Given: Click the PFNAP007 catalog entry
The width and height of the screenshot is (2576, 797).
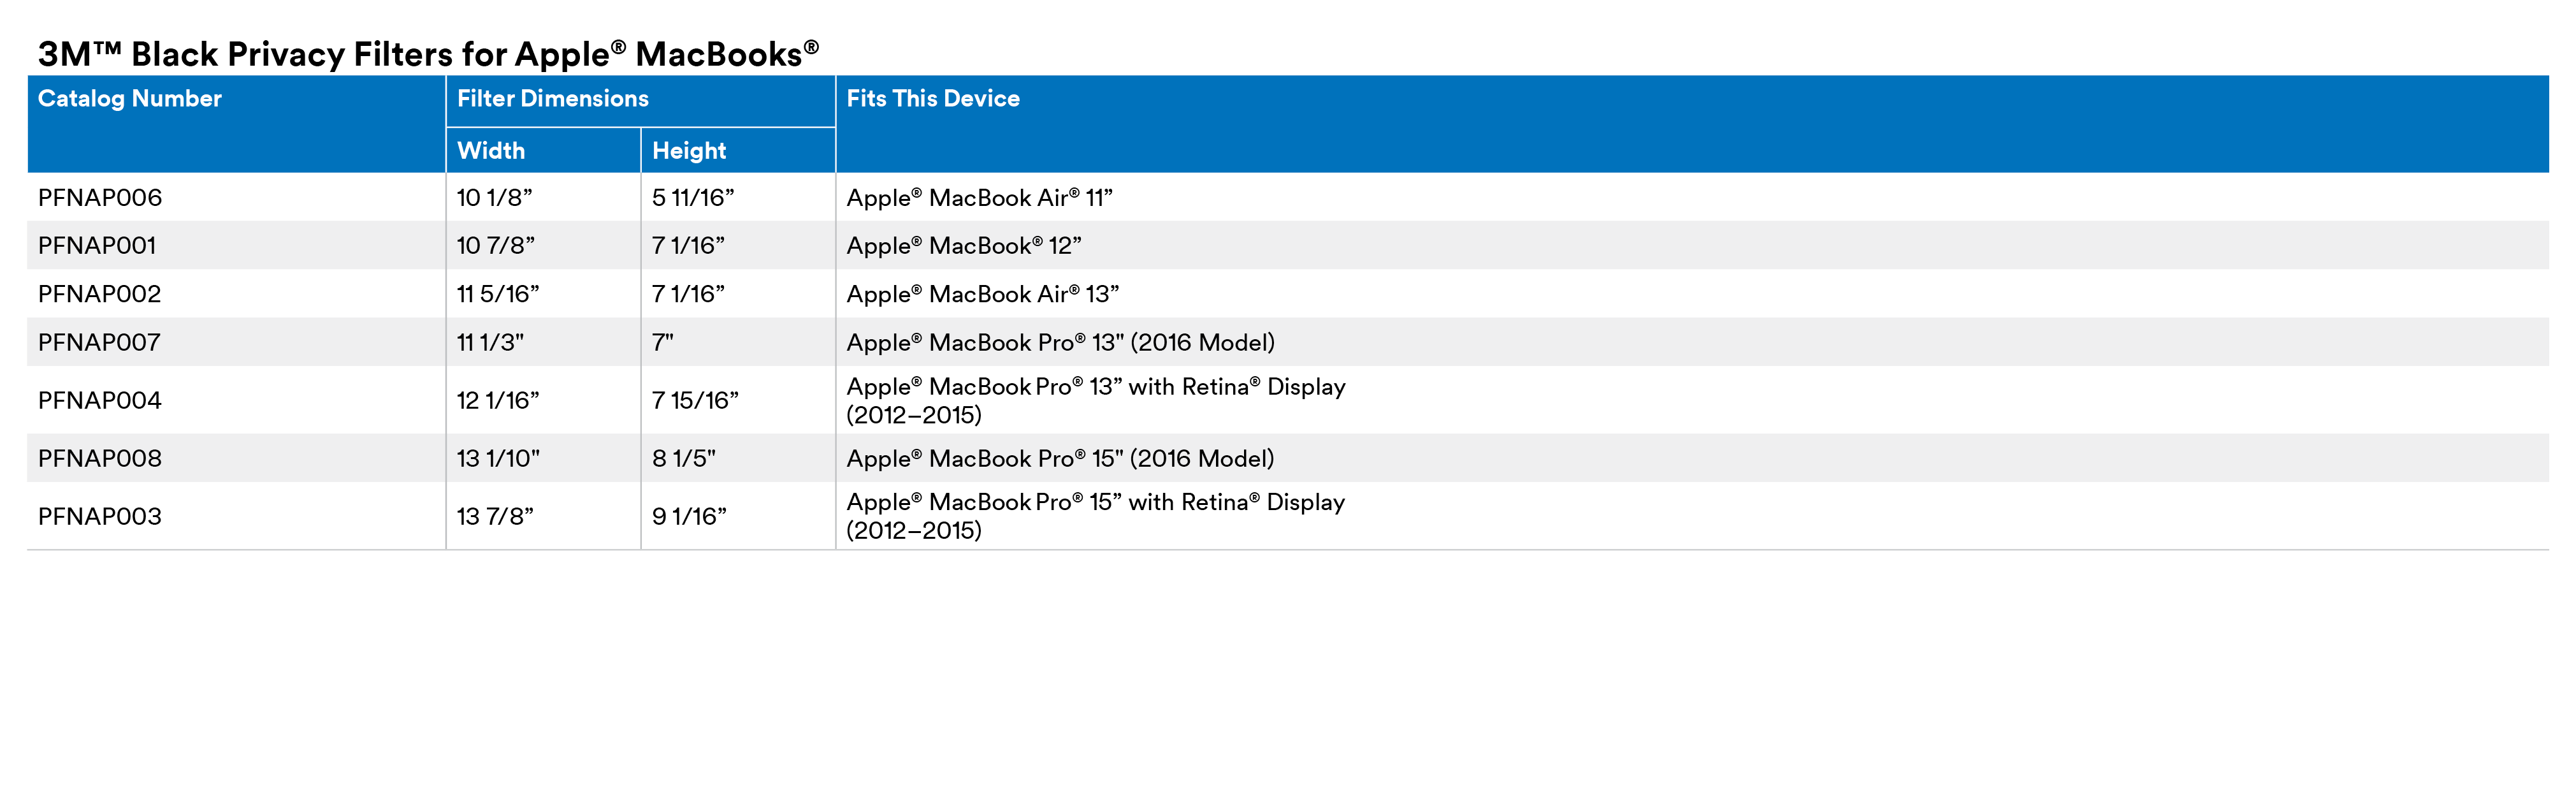Looking at the screenshot, I should [99, 343].
